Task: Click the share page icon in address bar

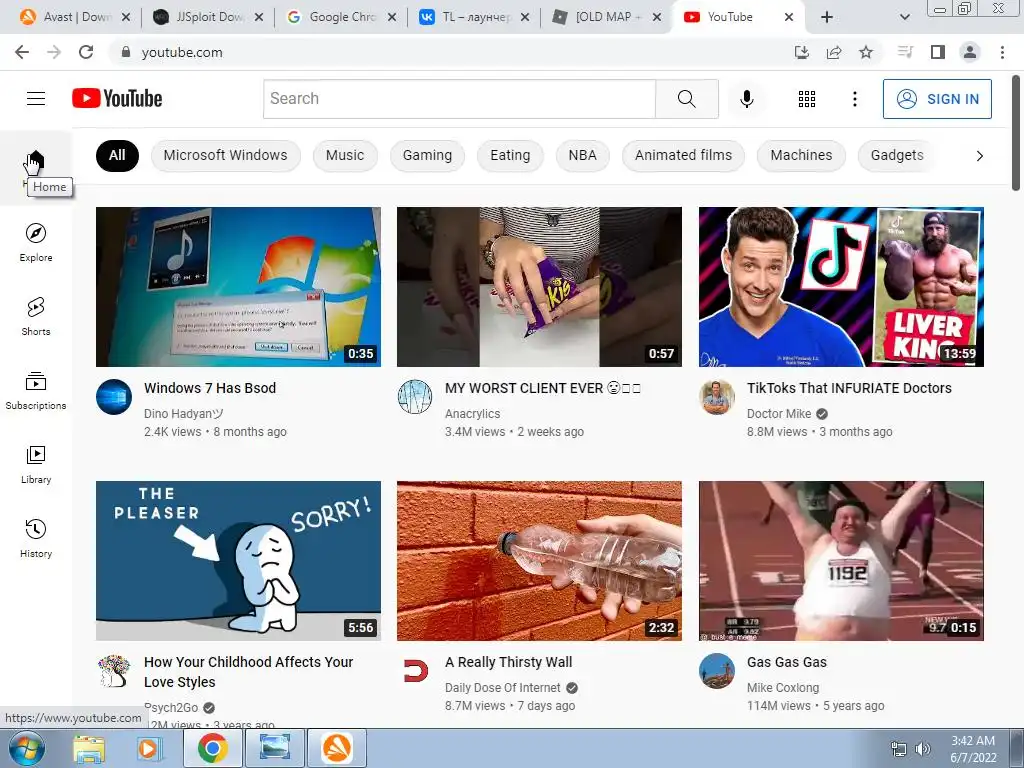Action: 834,52
